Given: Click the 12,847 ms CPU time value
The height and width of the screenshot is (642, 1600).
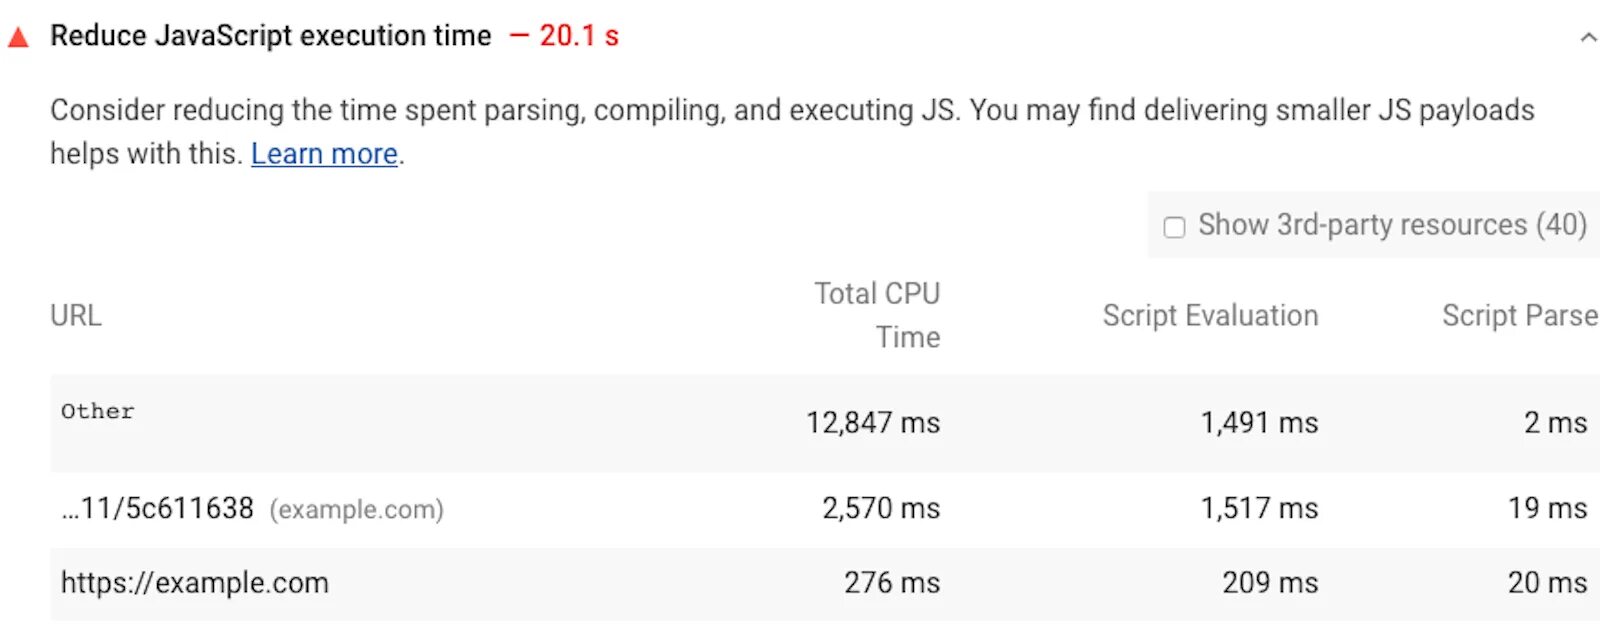Looking at the screenshot, I should [873, 423].
